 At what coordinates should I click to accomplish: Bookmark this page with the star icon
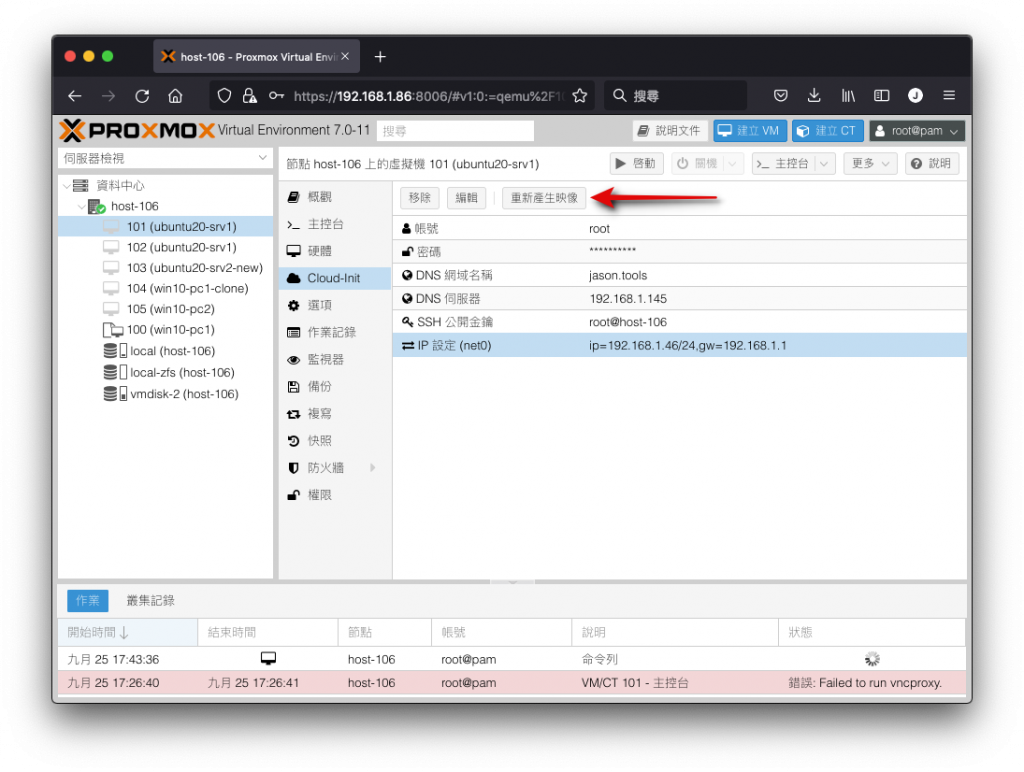coord(579,96)
